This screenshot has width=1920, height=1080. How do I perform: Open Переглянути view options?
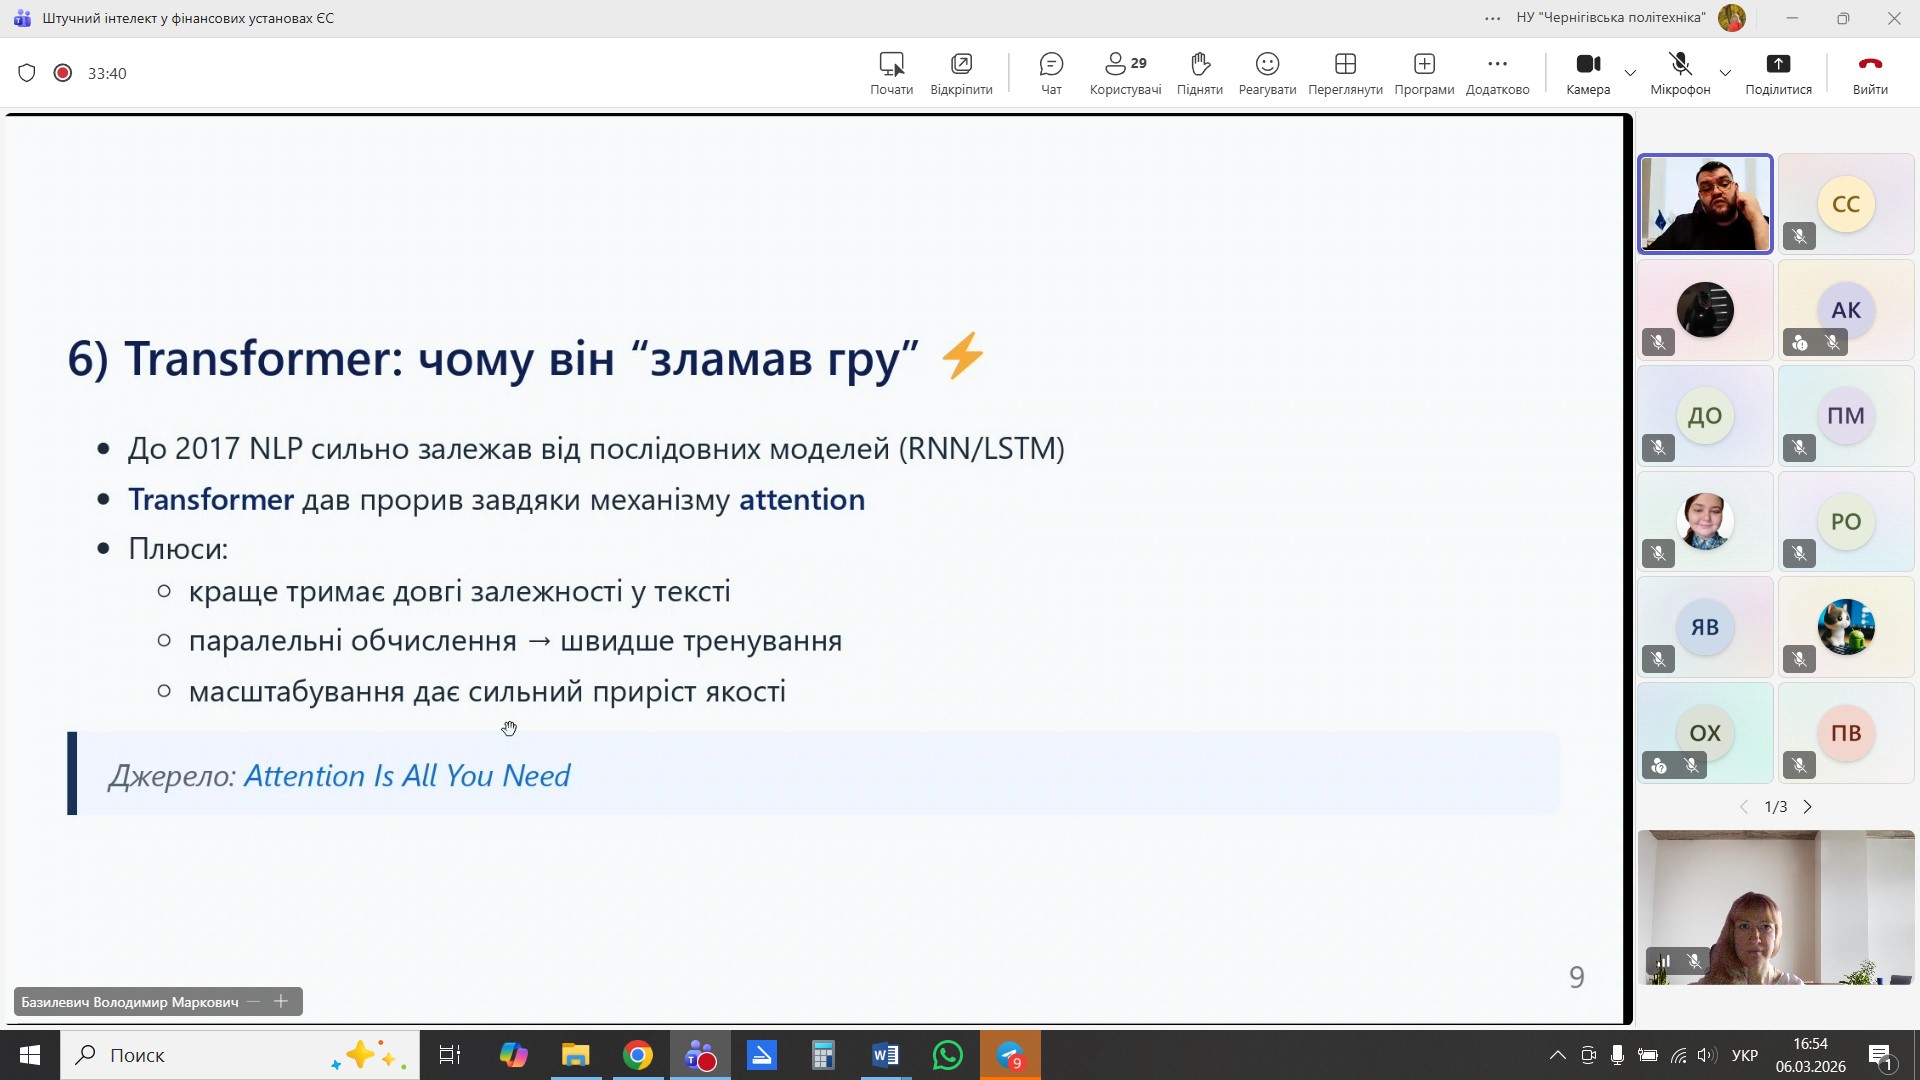[1345, 73]
